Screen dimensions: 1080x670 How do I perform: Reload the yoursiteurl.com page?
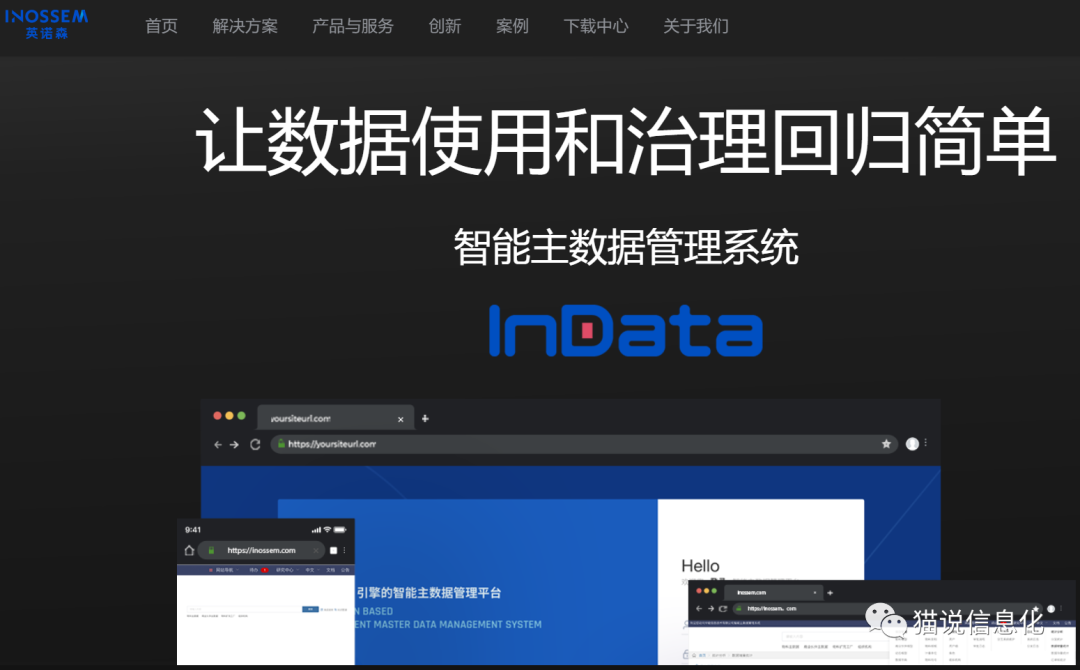coord(255,444)
